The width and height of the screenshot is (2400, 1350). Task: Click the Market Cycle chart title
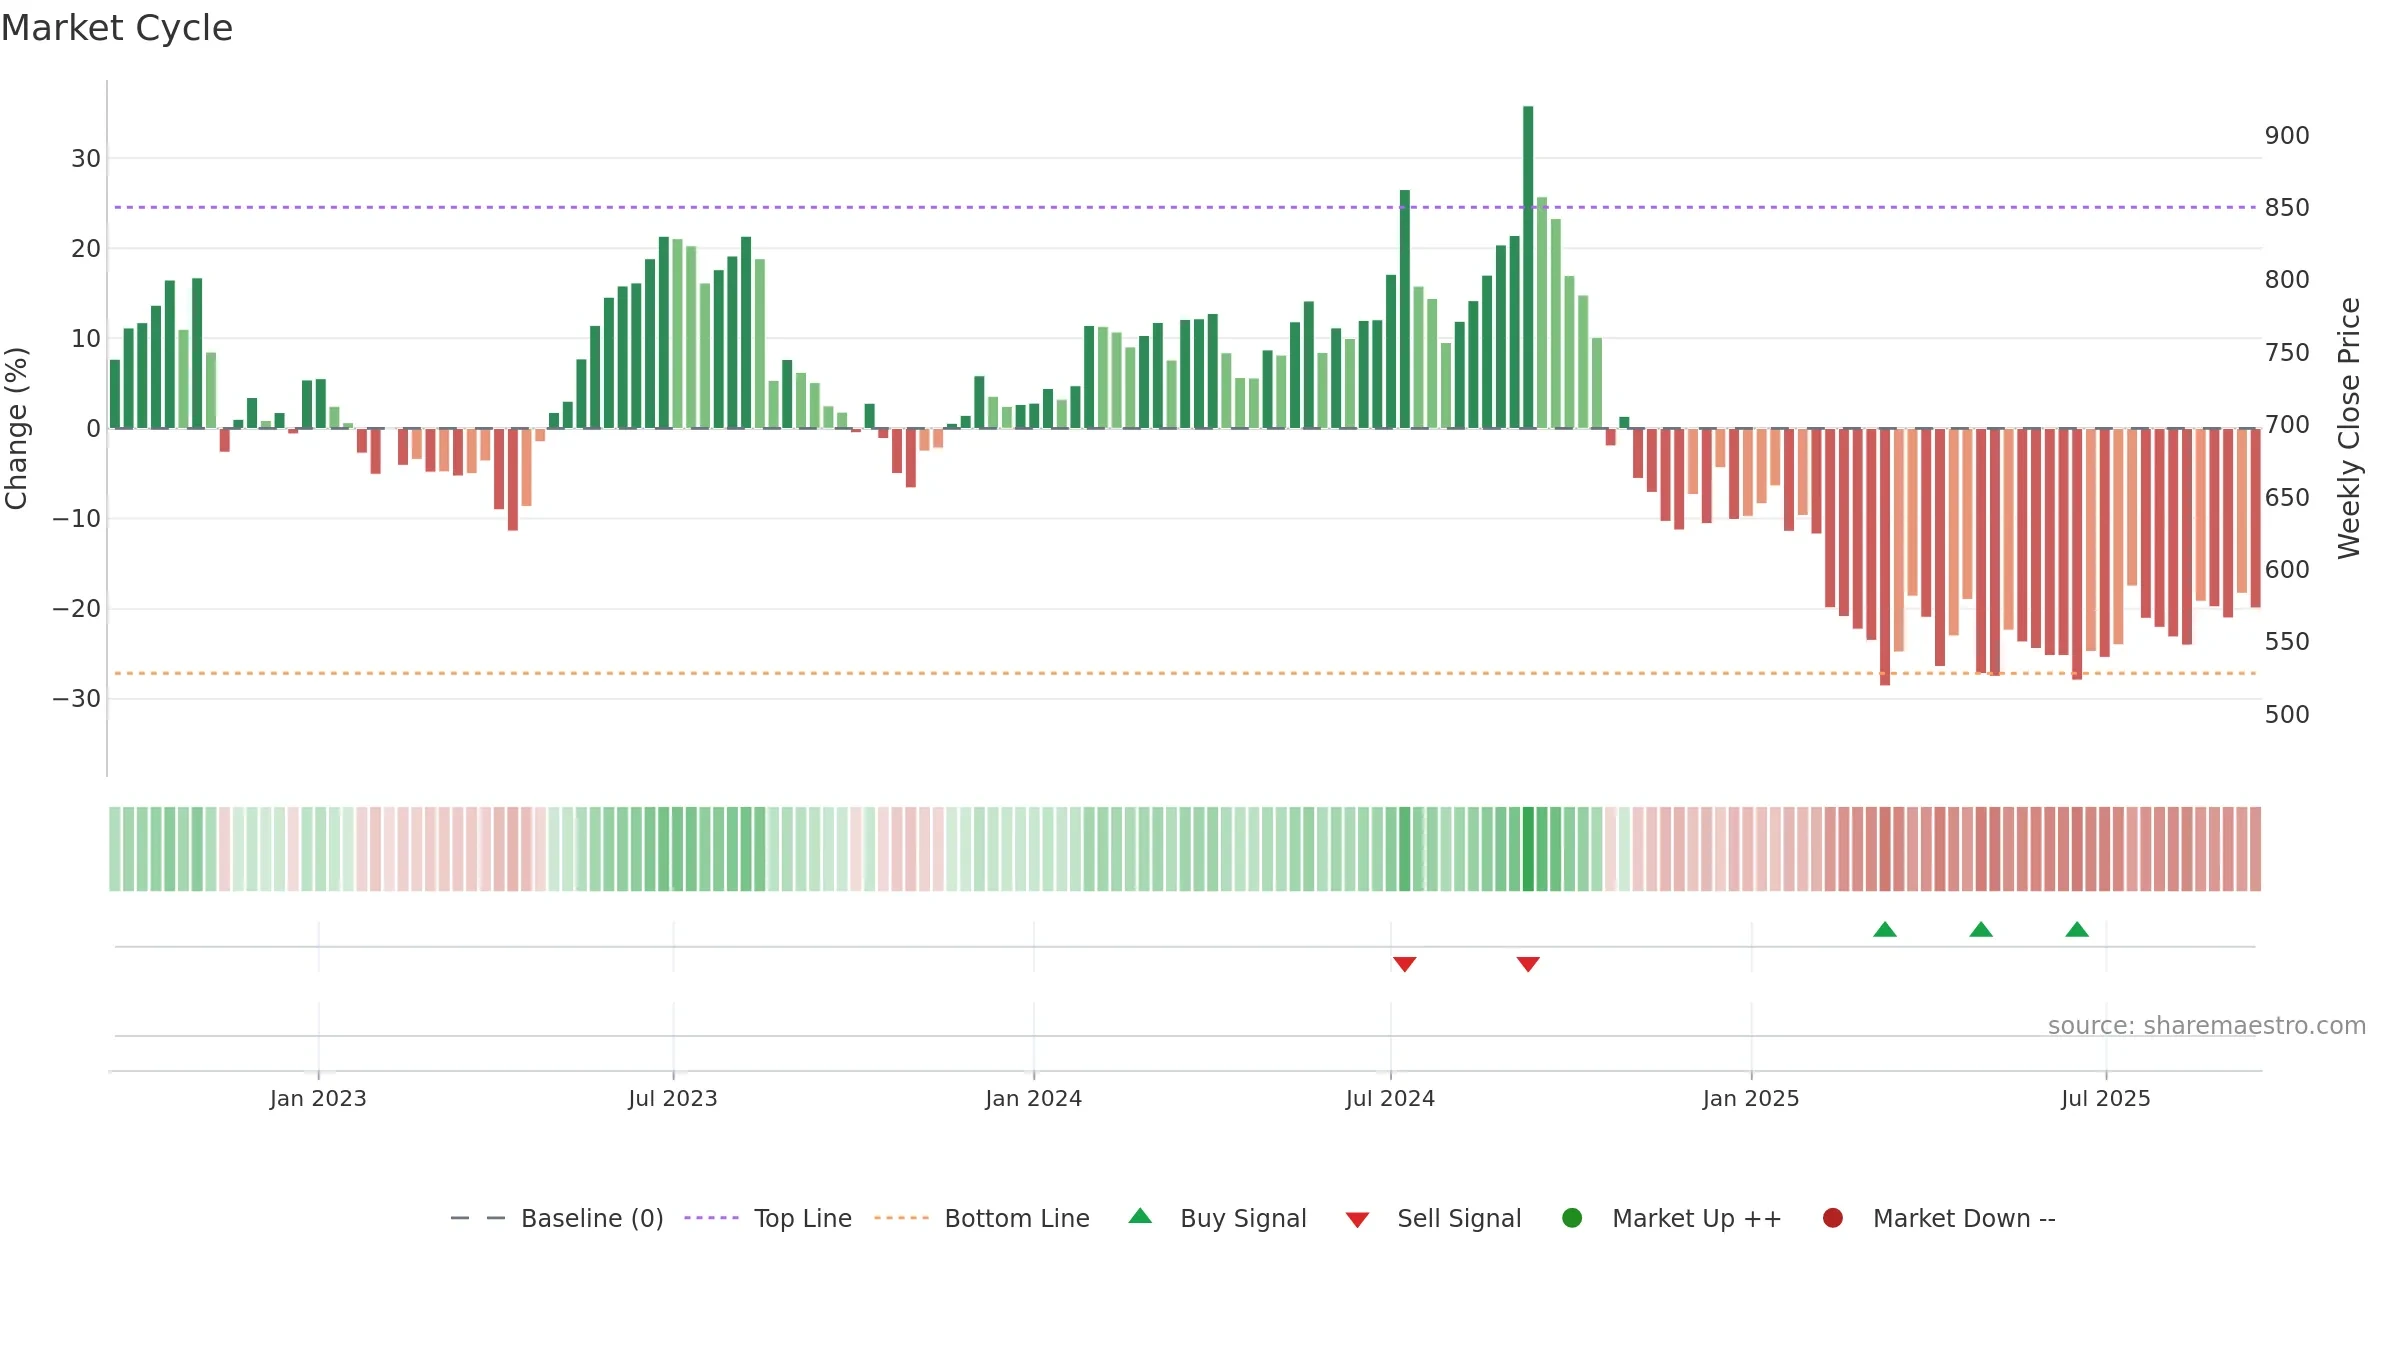(117, 28)
